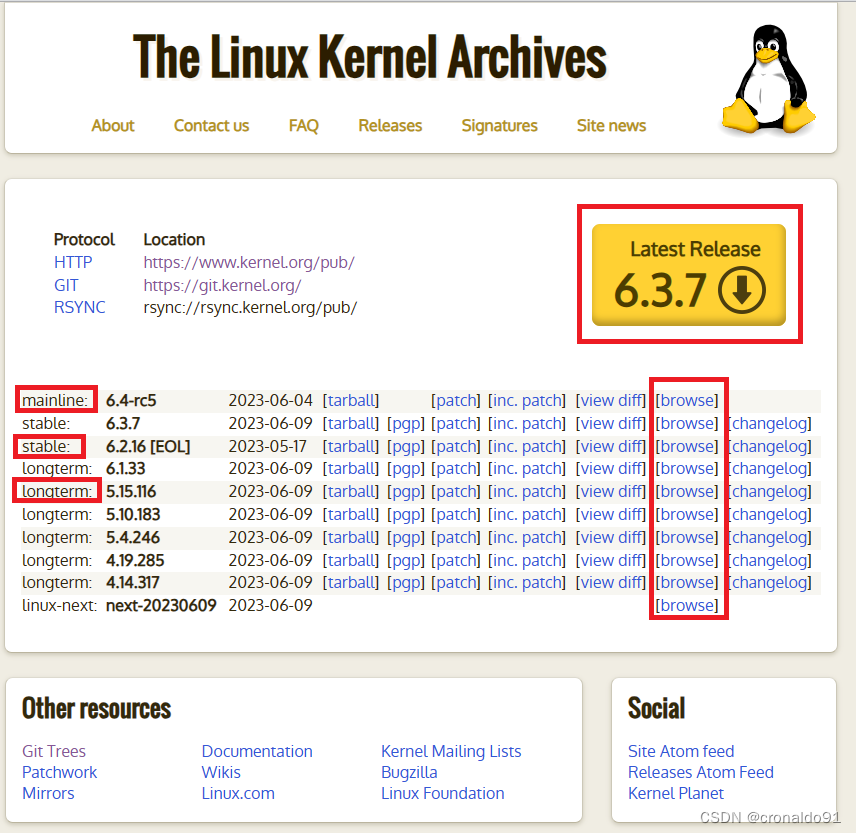Open the About page
The width and height of the screenshot is (856, 833).
[x=112, y=126]
